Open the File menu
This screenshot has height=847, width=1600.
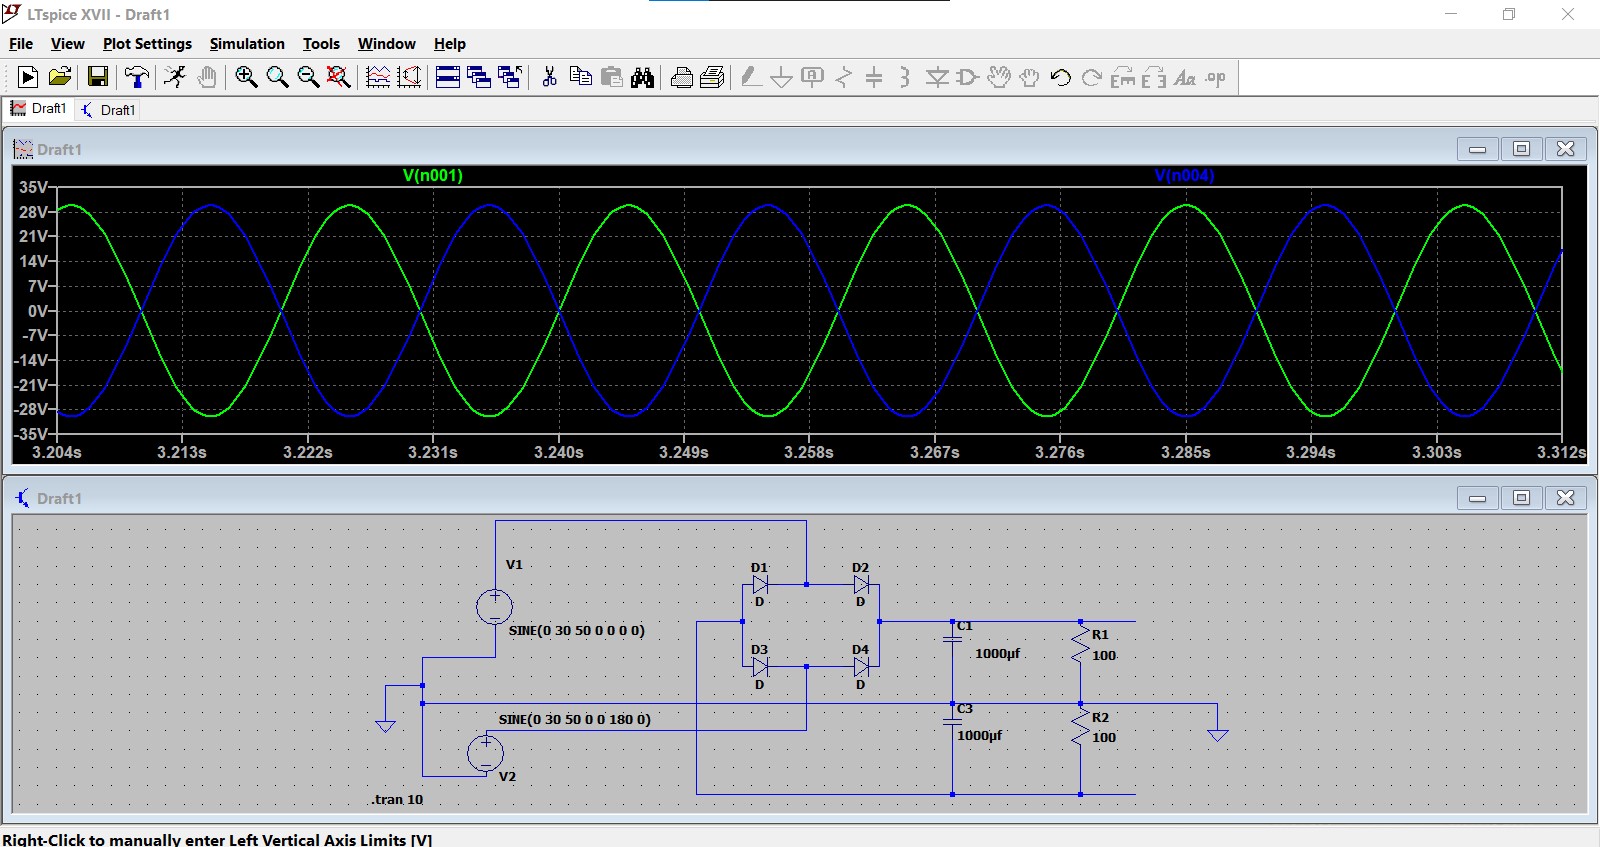point(21,44)
